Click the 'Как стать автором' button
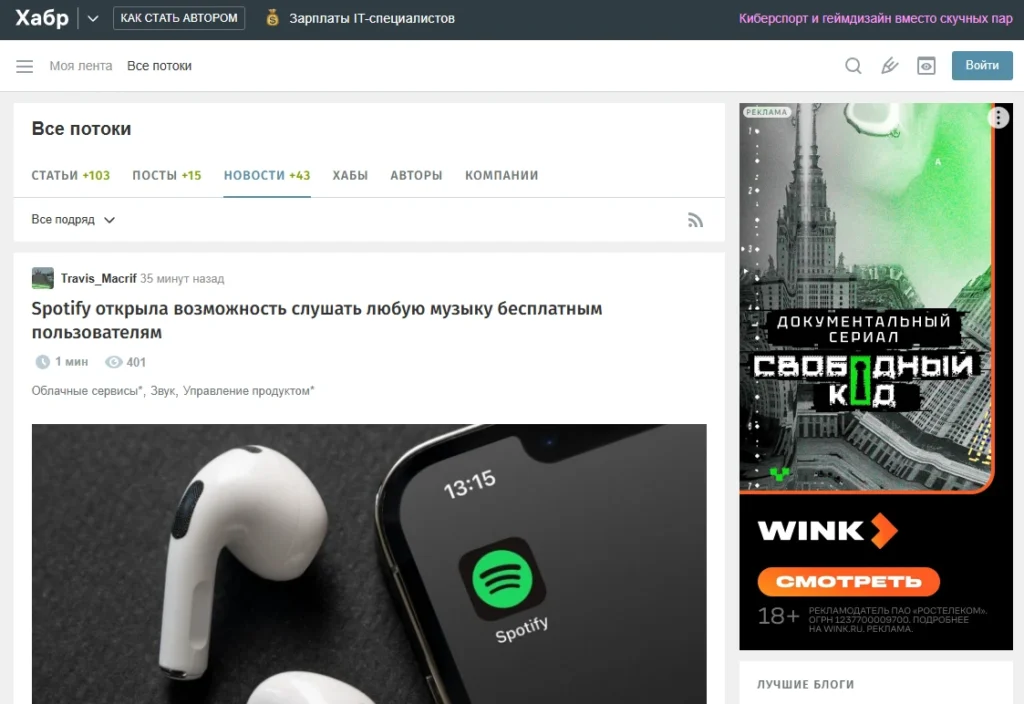This screenshot has height=704, width=1024. tap(179, 18)
